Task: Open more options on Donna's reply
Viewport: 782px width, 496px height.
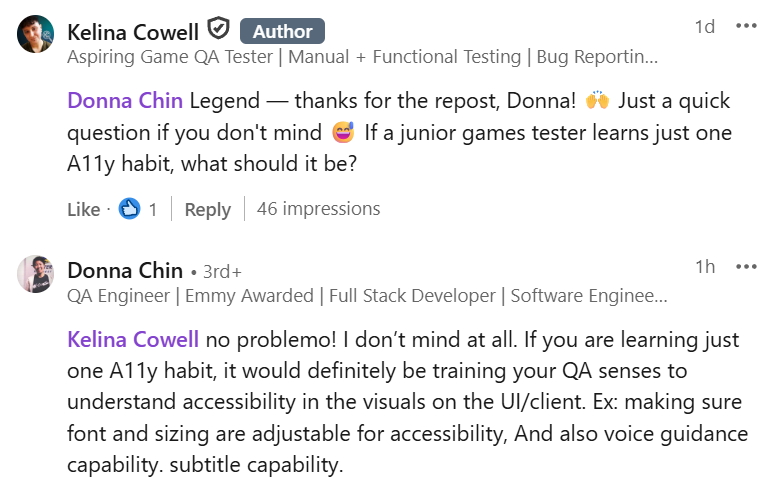Action: pos(746,267)
